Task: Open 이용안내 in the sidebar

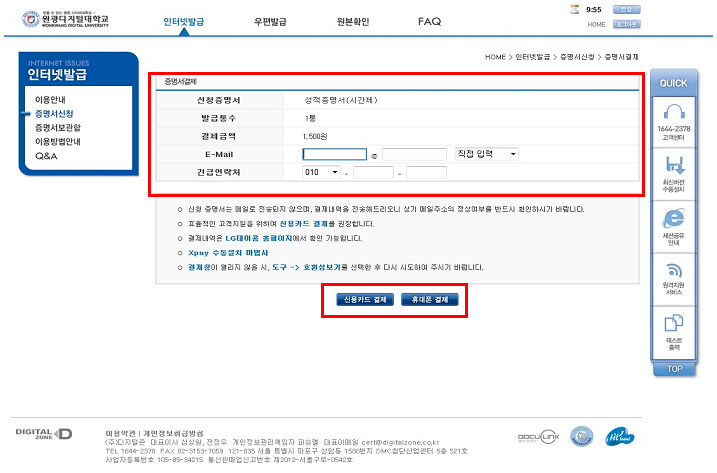Action: 50,100
